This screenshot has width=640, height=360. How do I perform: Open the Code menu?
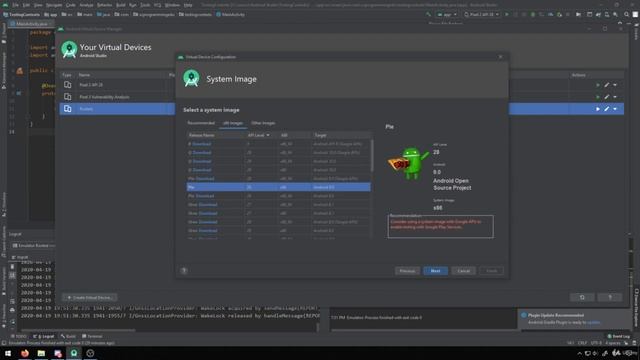point(71,5)
